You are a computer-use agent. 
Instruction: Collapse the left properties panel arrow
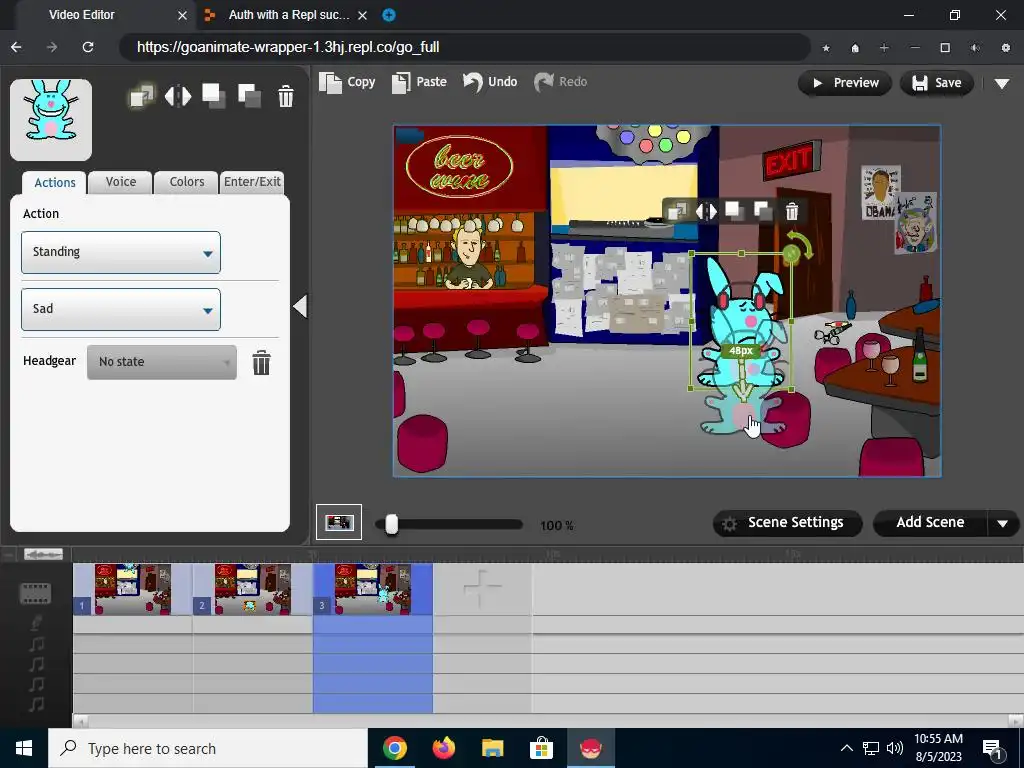[x=300, y=306]
